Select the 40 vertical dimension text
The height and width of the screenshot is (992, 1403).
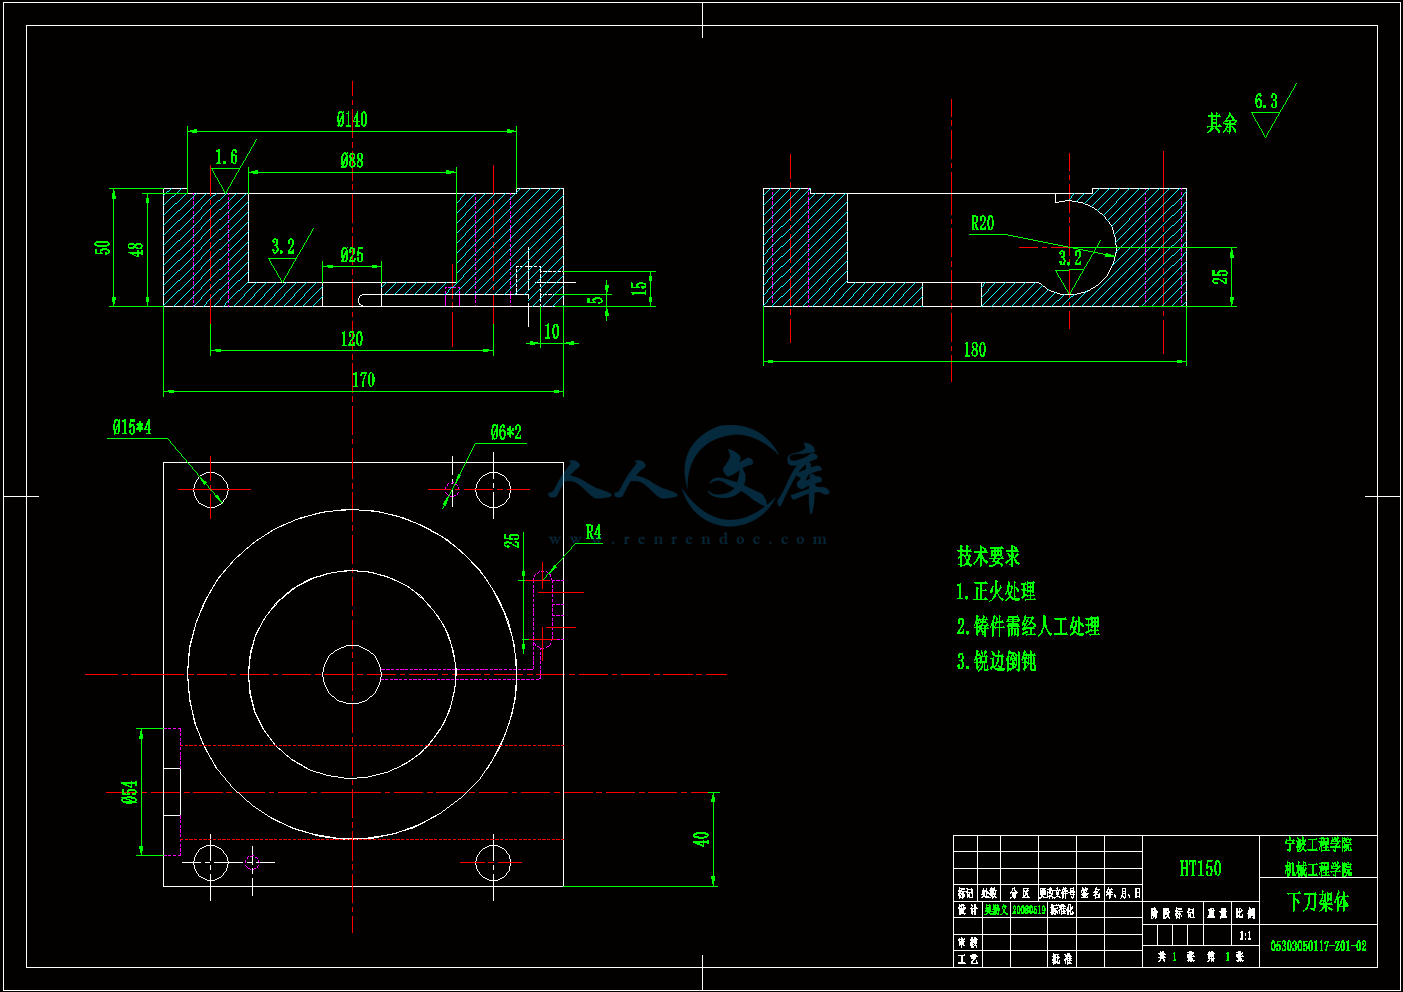[x=701, y=839]
